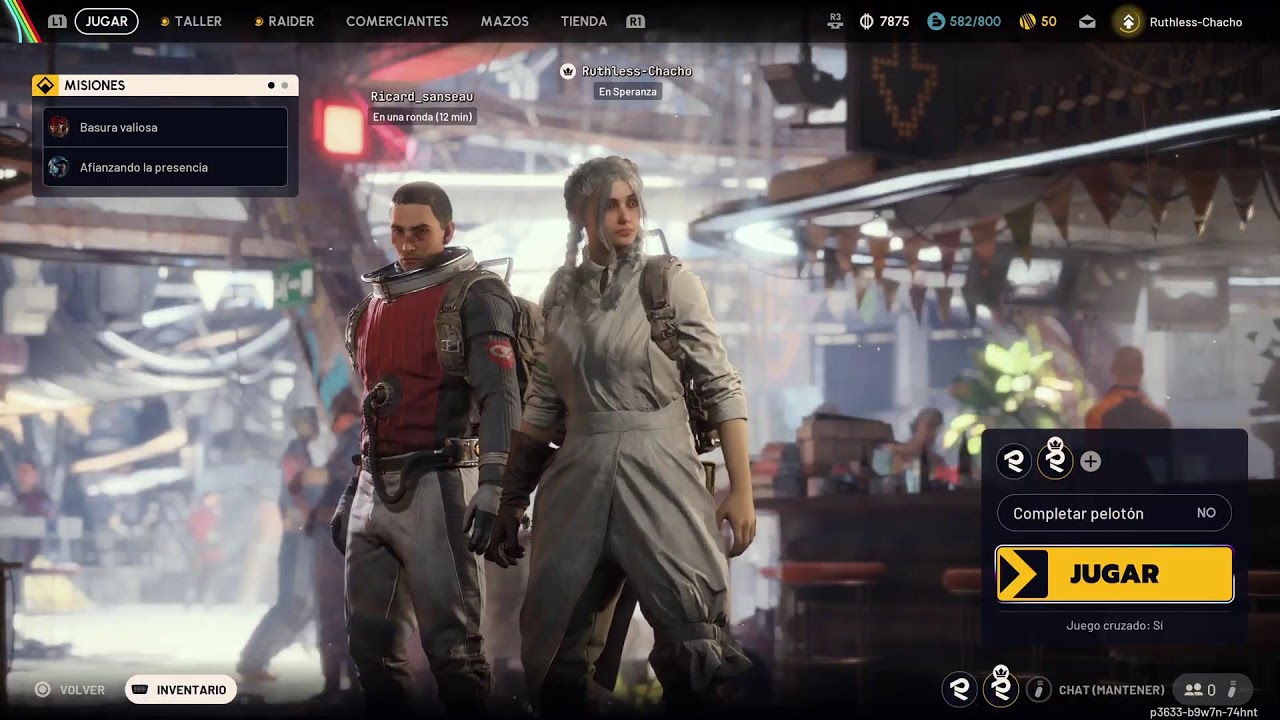This screenshot has width=1280, height=720.
Task: Click CHAT (MANTENER) label
Action: (1111, 690)
